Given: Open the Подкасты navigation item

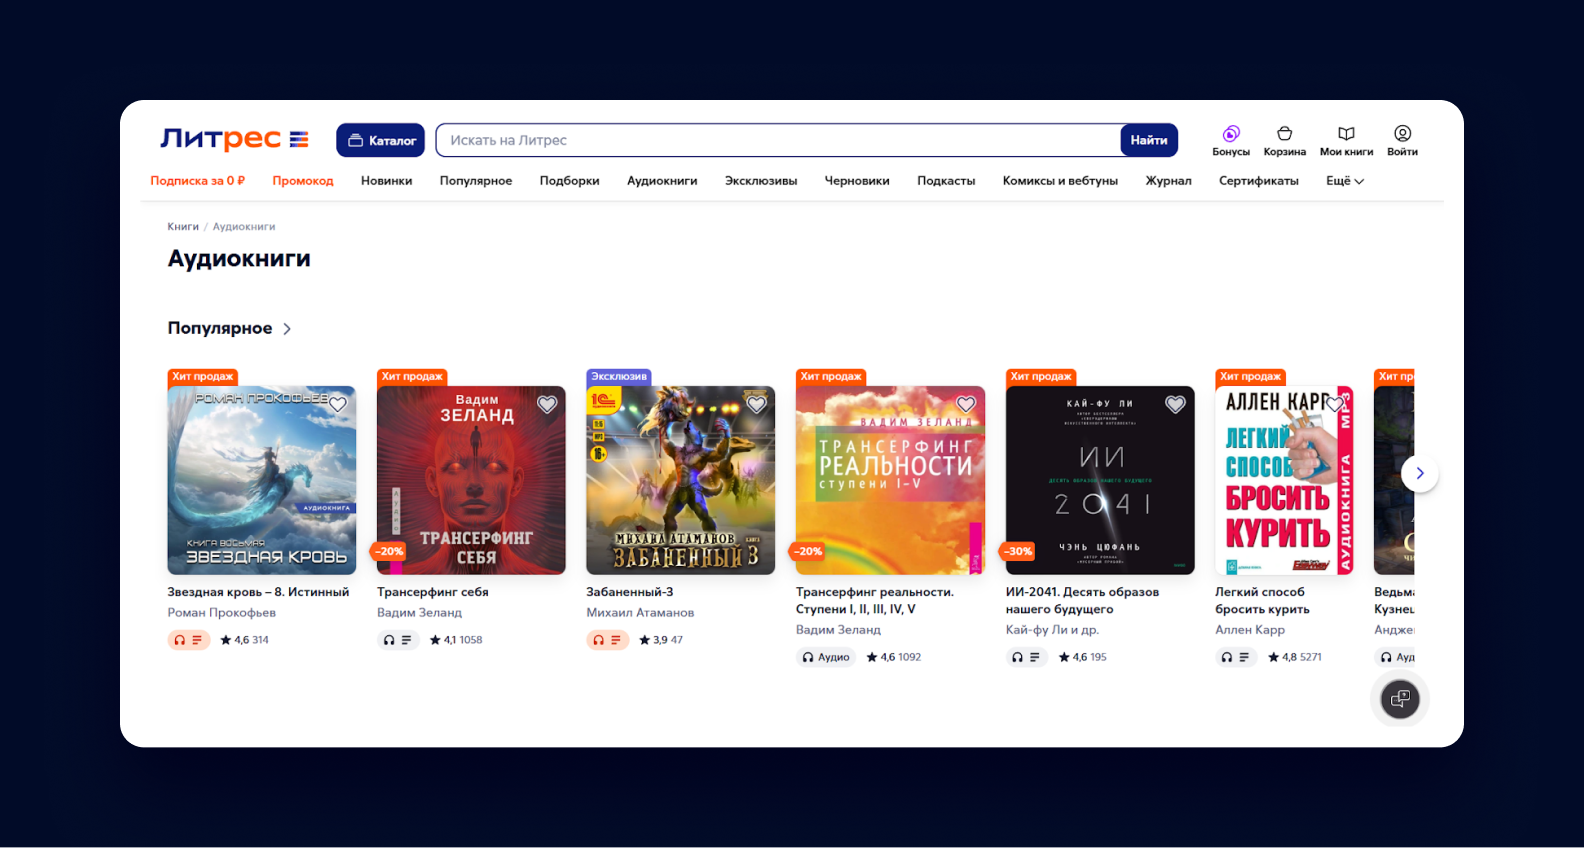Looking at the screenshot, I should 946,181.
